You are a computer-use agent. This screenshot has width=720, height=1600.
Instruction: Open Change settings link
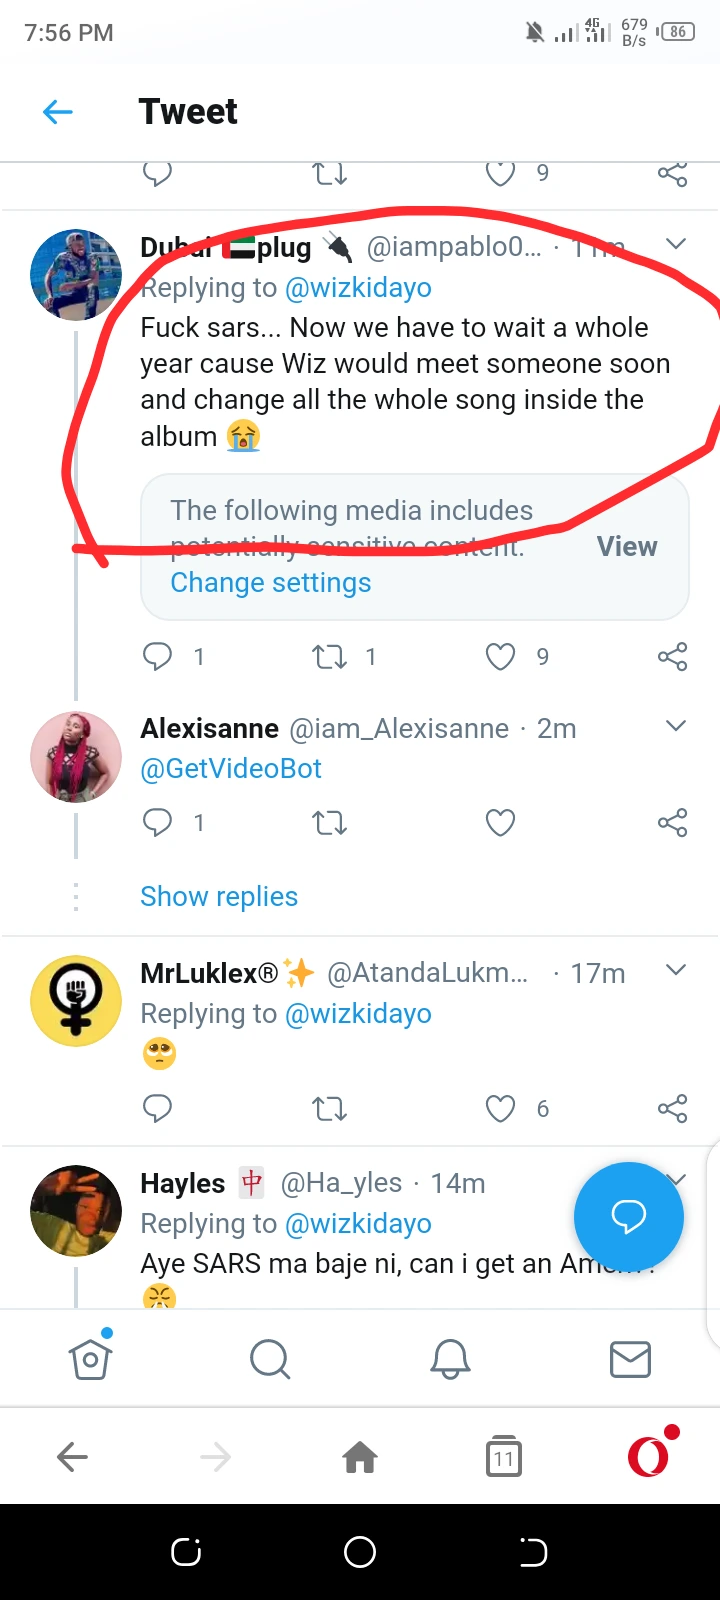pyautogui.click(x=270, y=582)
